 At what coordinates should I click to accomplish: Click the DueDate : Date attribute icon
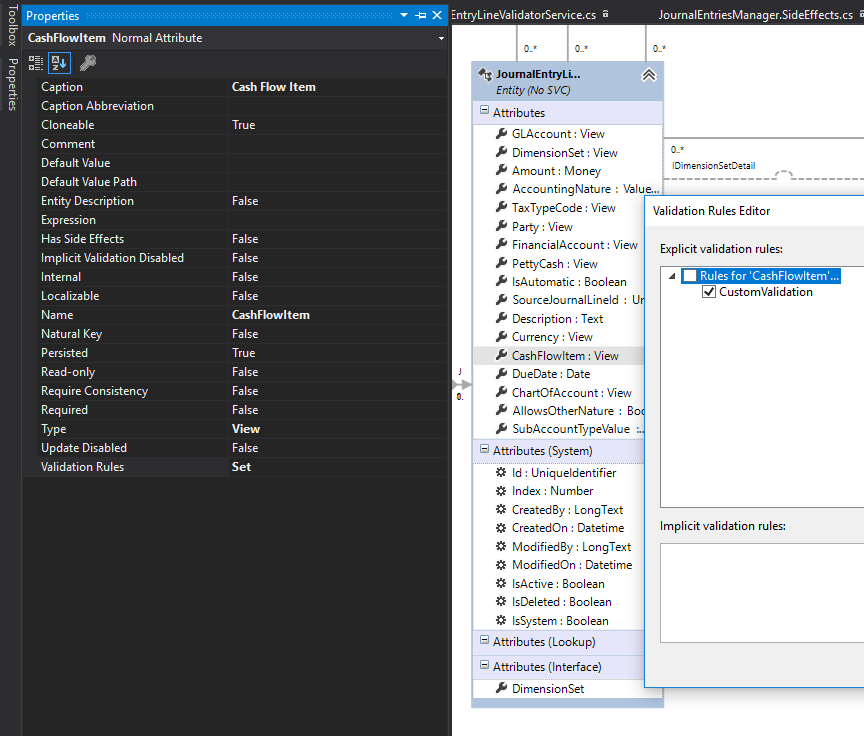coord(501,373)
